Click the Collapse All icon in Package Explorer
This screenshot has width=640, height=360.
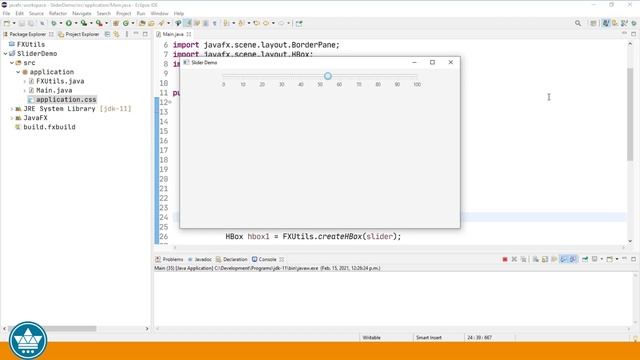(107, 34)
